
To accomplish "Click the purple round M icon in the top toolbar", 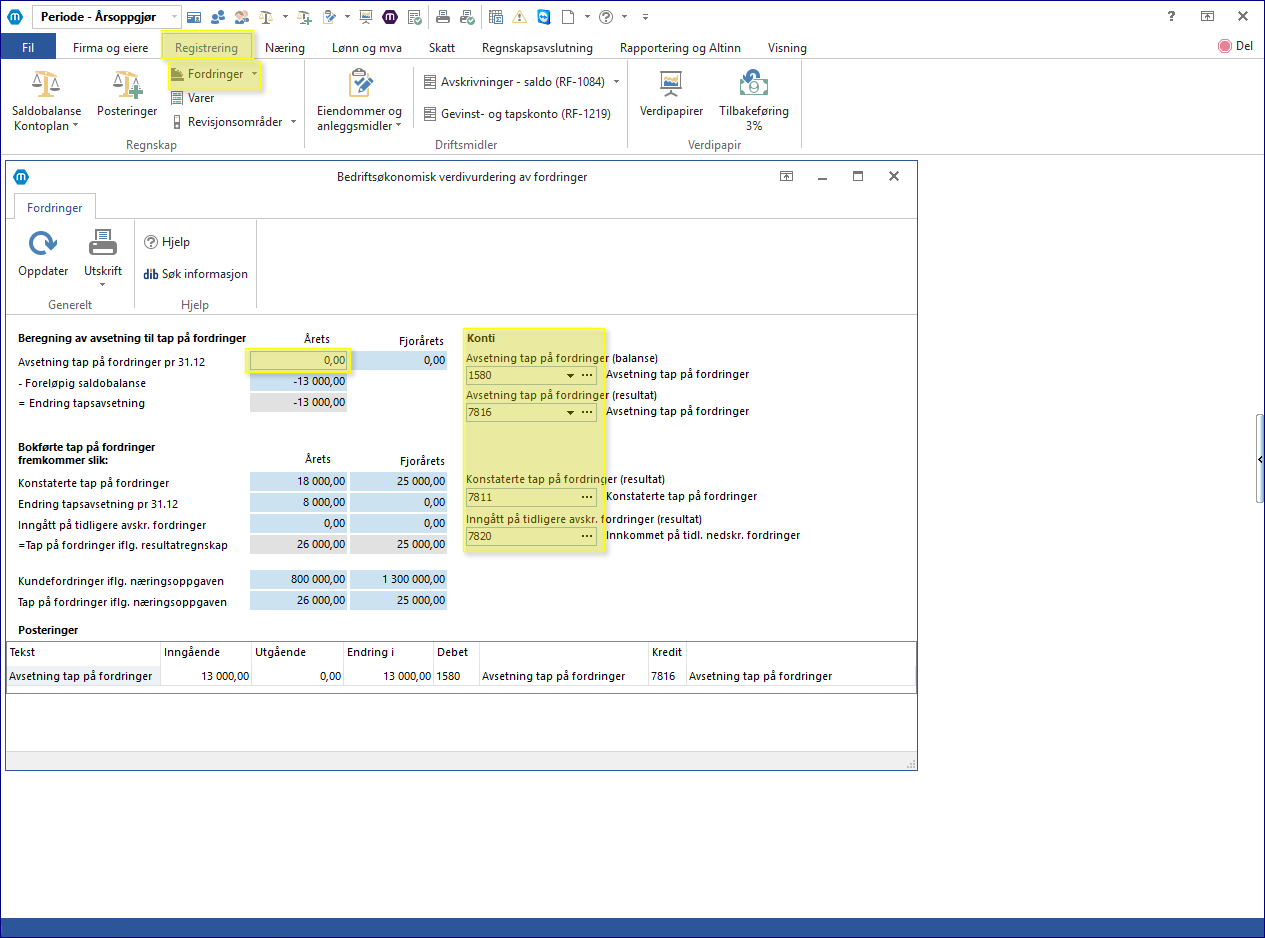I will (x=390, y=17).
